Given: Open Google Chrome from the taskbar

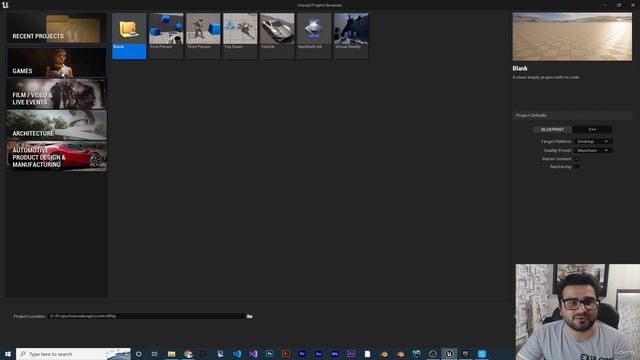Looking at the screenshot, I should (188, 354).
